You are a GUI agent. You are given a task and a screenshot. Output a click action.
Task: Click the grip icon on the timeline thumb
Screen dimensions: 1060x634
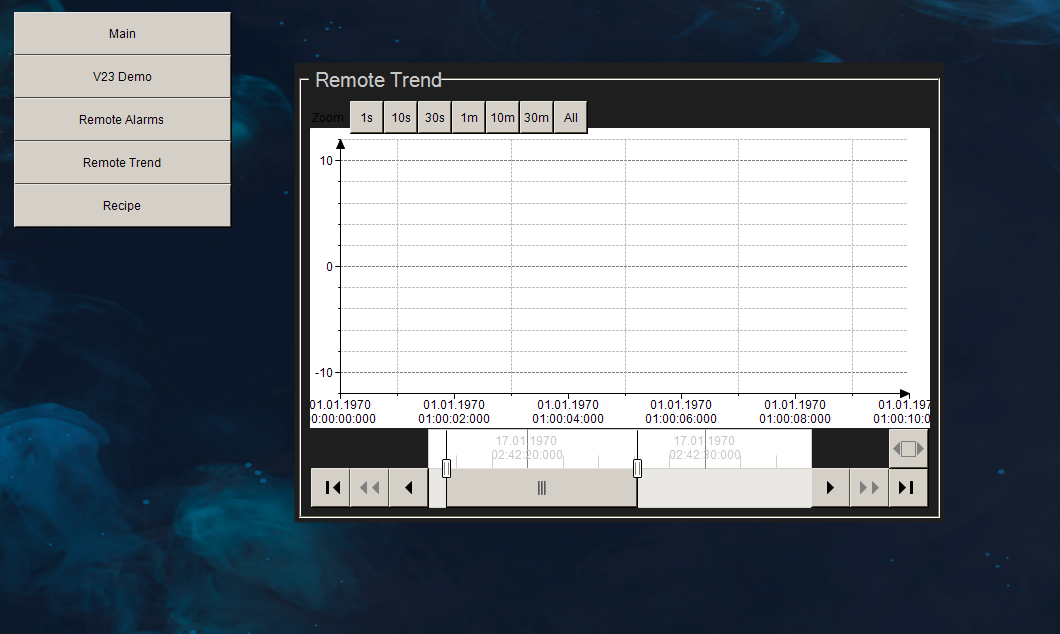[541, 487]
